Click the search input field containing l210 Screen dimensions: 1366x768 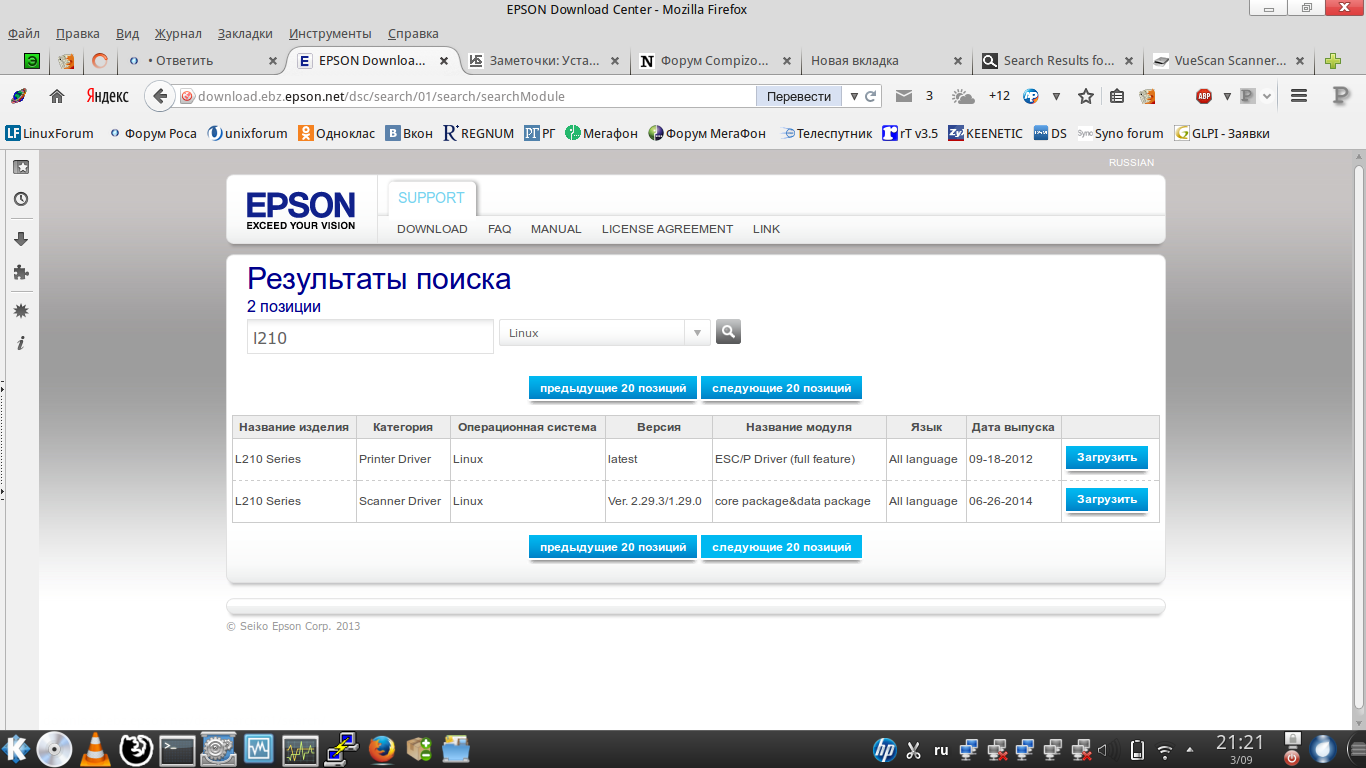point(371,337)
